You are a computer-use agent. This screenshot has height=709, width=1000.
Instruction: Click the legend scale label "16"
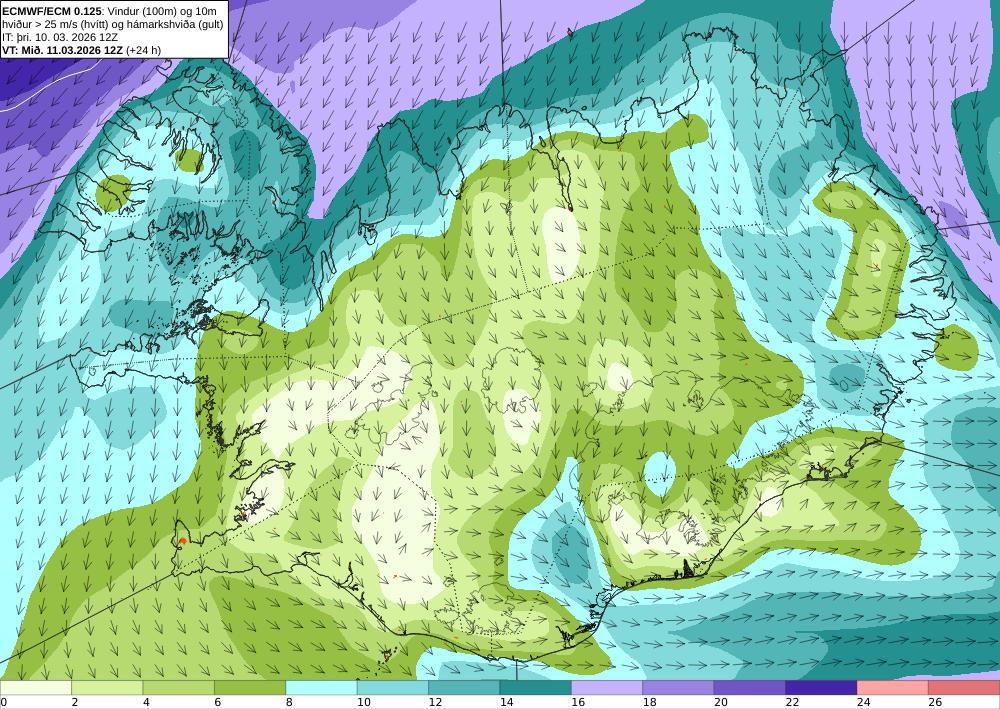point(578,702)
